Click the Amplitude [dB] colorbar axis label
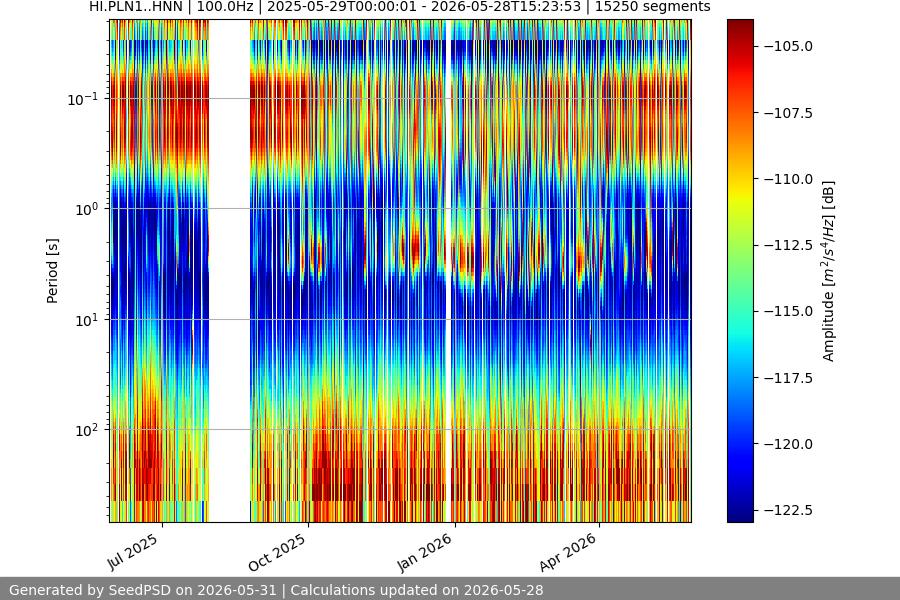Screen dimensions: 900x600 828,271
